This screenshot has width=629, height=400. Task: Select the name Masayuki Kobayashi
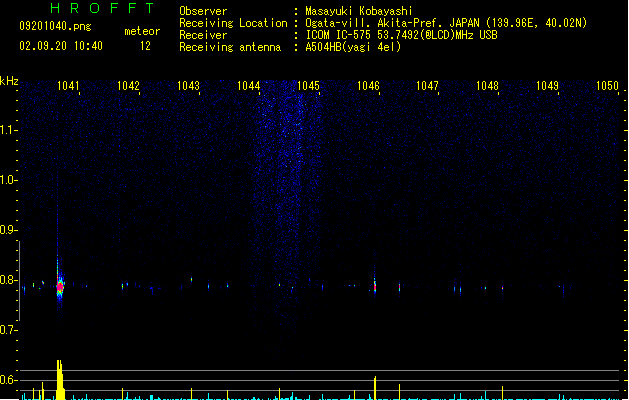point(359,11)
